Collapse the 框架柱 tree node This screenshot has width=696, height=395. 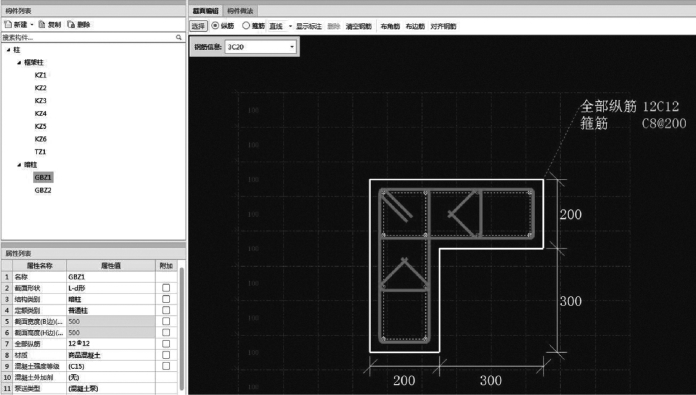coord(19,63)
